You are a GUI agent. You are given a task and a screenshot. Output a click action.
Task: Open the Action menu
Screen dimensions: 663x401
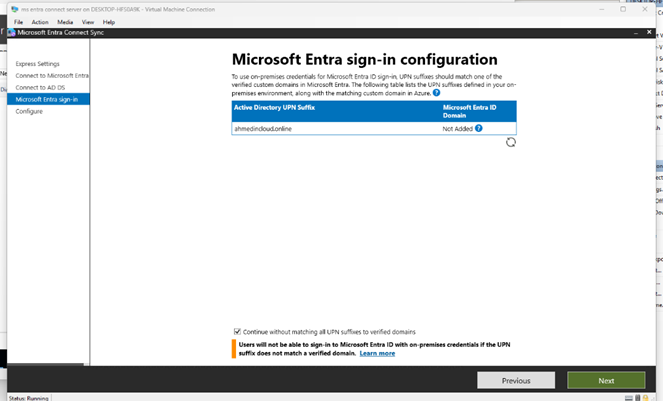(x=39, y=21)
